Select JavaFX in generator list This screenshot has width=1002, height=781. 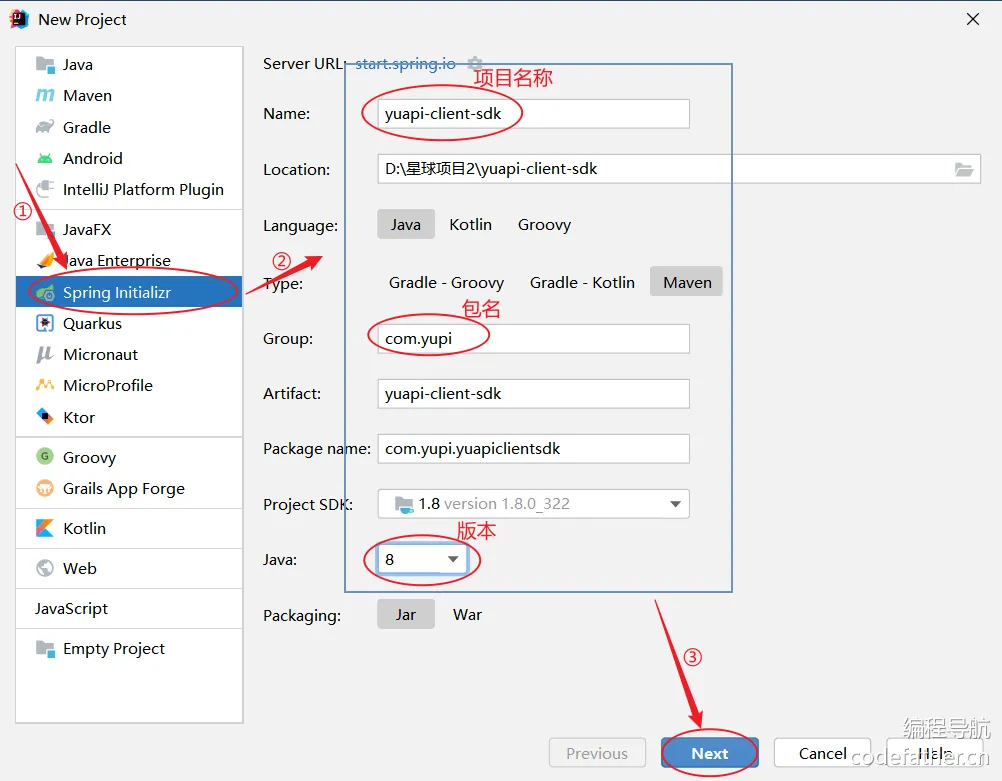[x=128, y=229]
